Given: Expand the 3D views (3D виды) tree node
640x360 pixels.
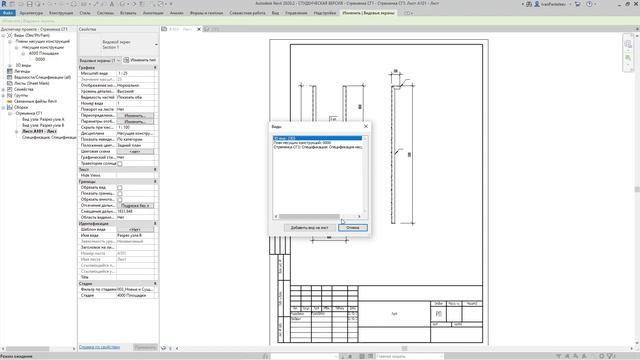Looking at the screenshot, I should (x=10, y=65).
